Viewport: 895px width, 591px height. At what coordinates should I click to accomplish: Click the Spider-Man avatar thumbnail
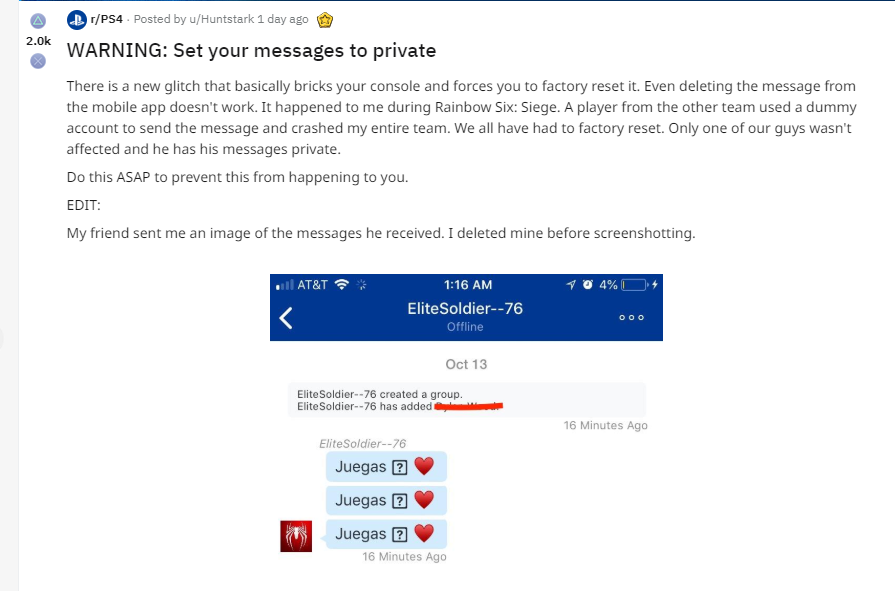(x=296, y=536)
